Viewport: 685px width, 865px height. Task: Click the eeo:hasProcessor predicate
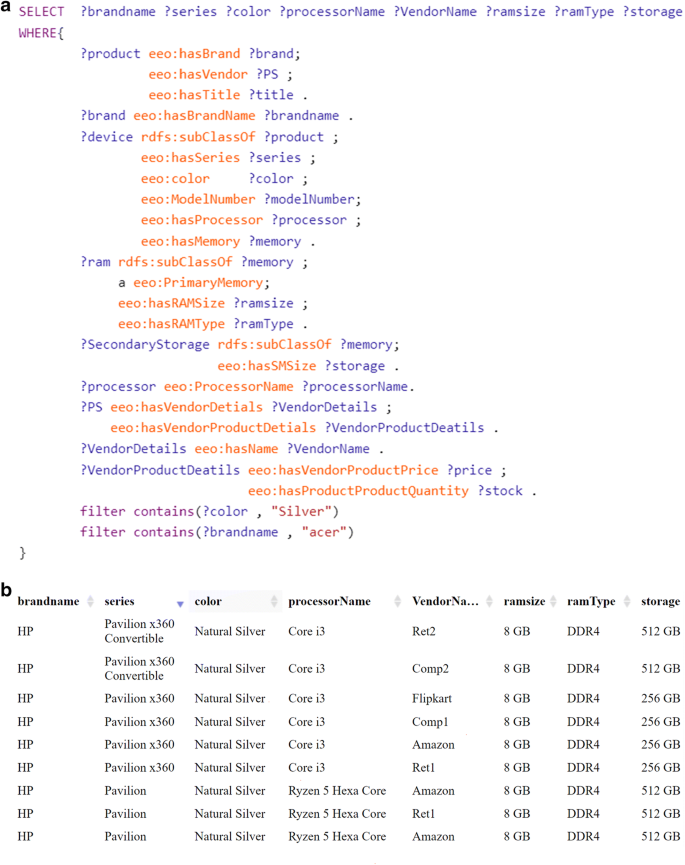[202, 220]
